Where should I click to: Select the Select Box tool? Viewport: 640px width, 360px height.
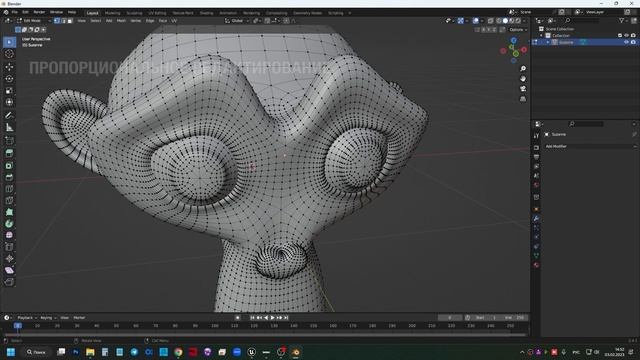tap(9, 42)
